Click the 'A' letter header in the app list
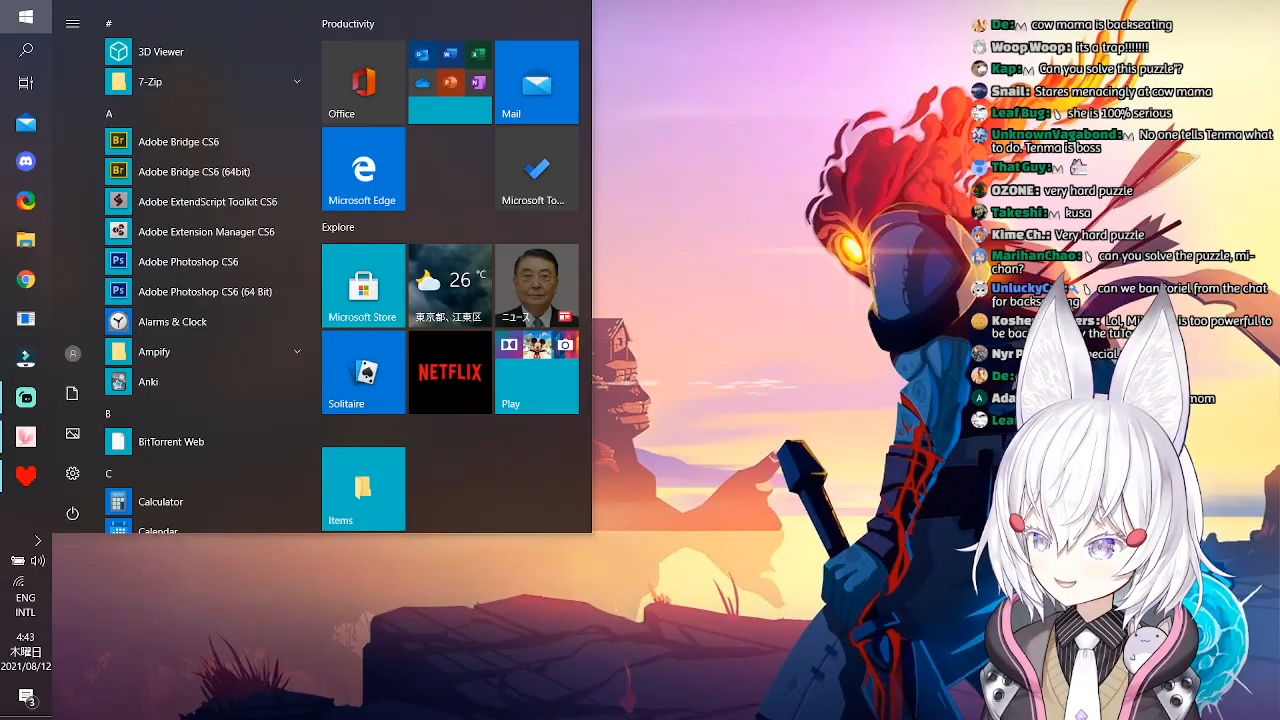This screenshot has width=1280, height=720. (109, 114)
